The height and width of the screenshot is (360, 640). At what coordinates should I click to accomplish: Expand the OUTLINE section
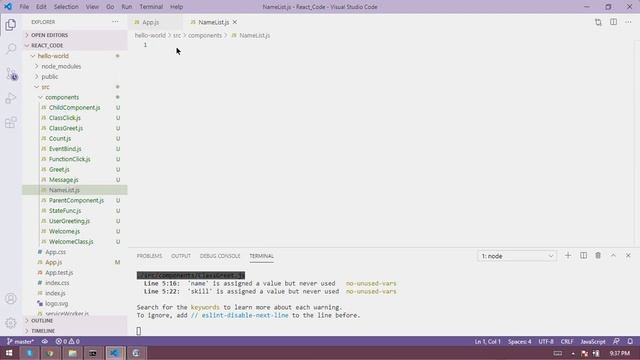(x=76, y=321)
